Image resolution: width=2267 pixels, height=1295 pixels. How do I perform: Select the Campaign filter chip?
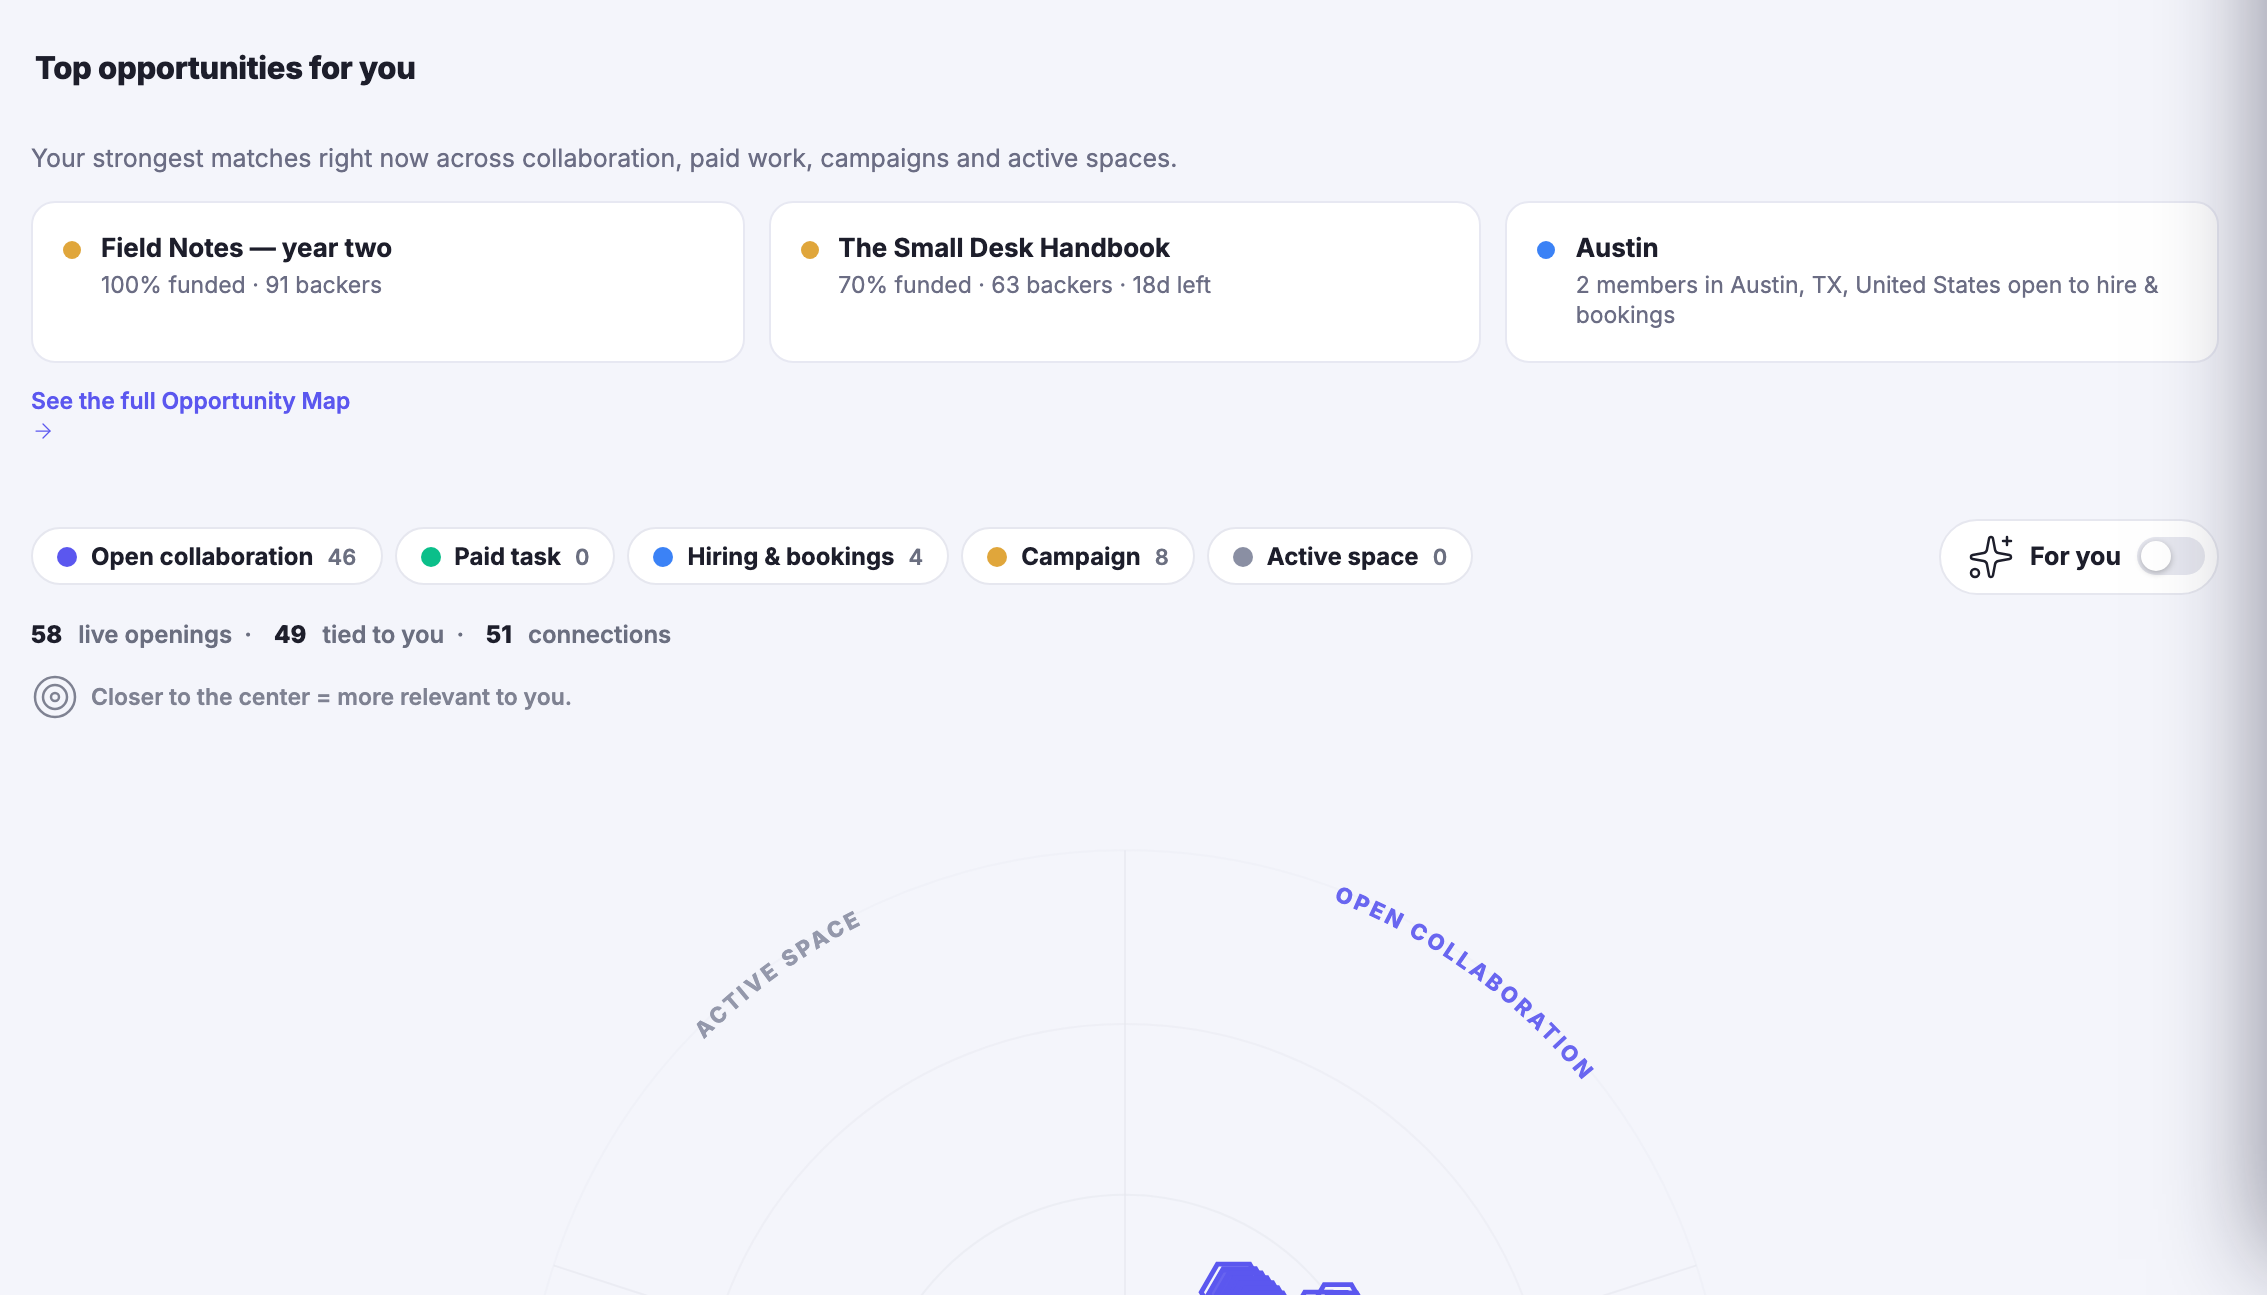coord(1078,557)
